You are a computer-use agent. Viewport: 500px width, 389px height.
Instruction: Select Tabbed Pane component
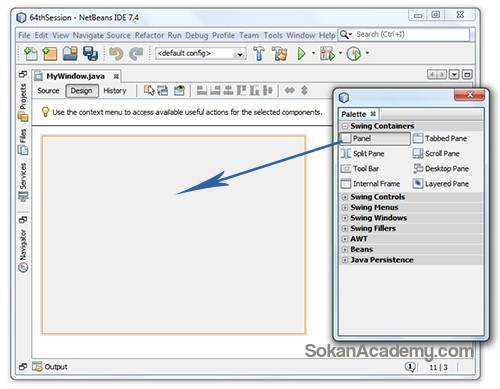tap(440, 138)
